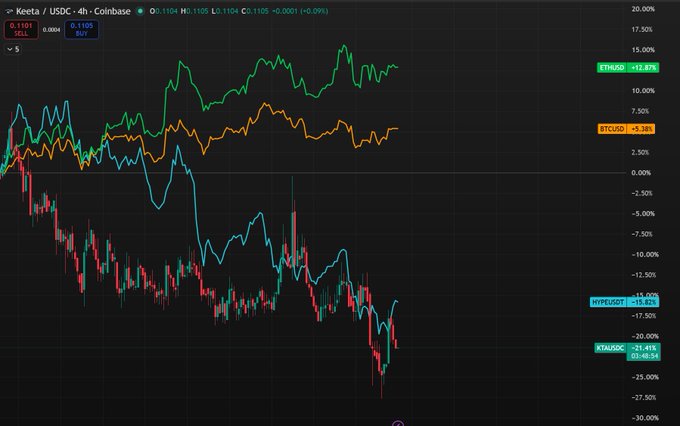Click the 17.50% scale label
The width and height of the screenshot is (680, 426).
point(642,29)
